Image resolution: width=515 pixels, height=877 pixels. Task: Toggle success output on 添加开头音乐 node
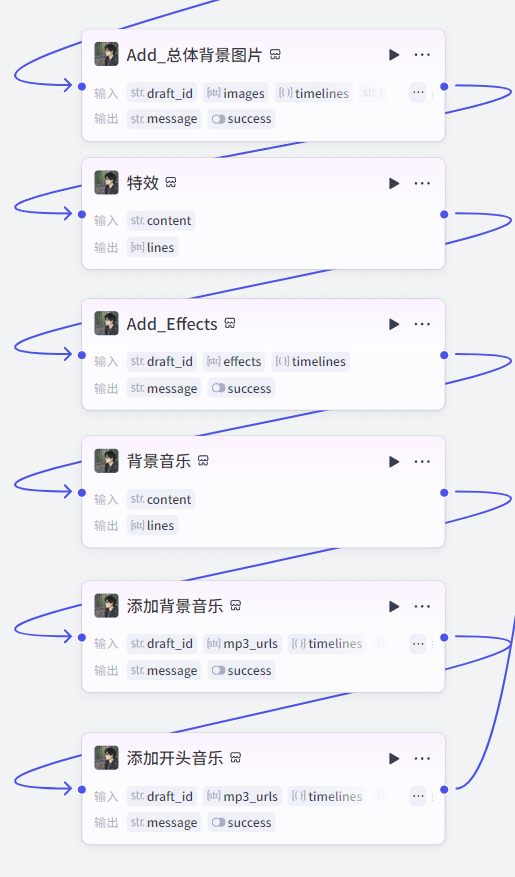coord(242,823)
